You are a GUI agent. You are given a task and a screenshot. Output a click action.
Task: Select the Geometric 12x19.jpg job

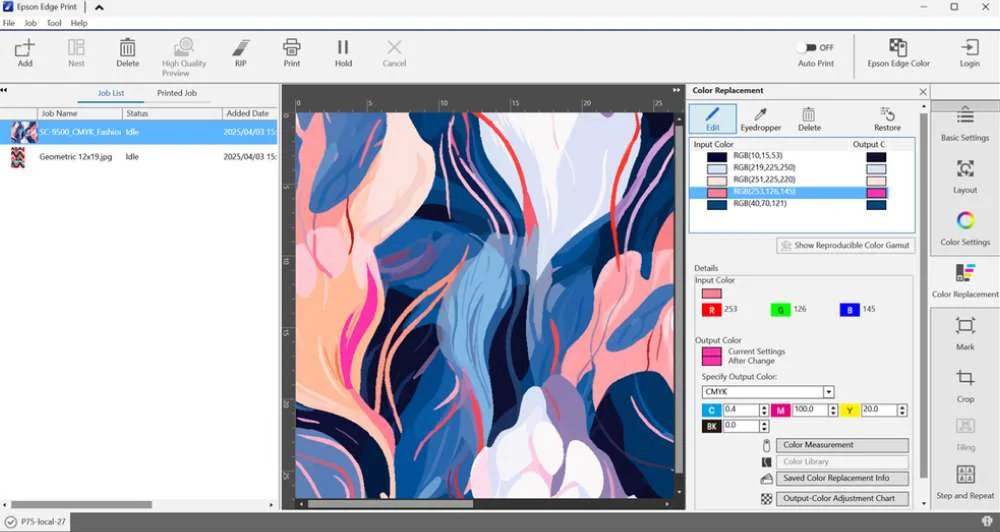(138, 156)
